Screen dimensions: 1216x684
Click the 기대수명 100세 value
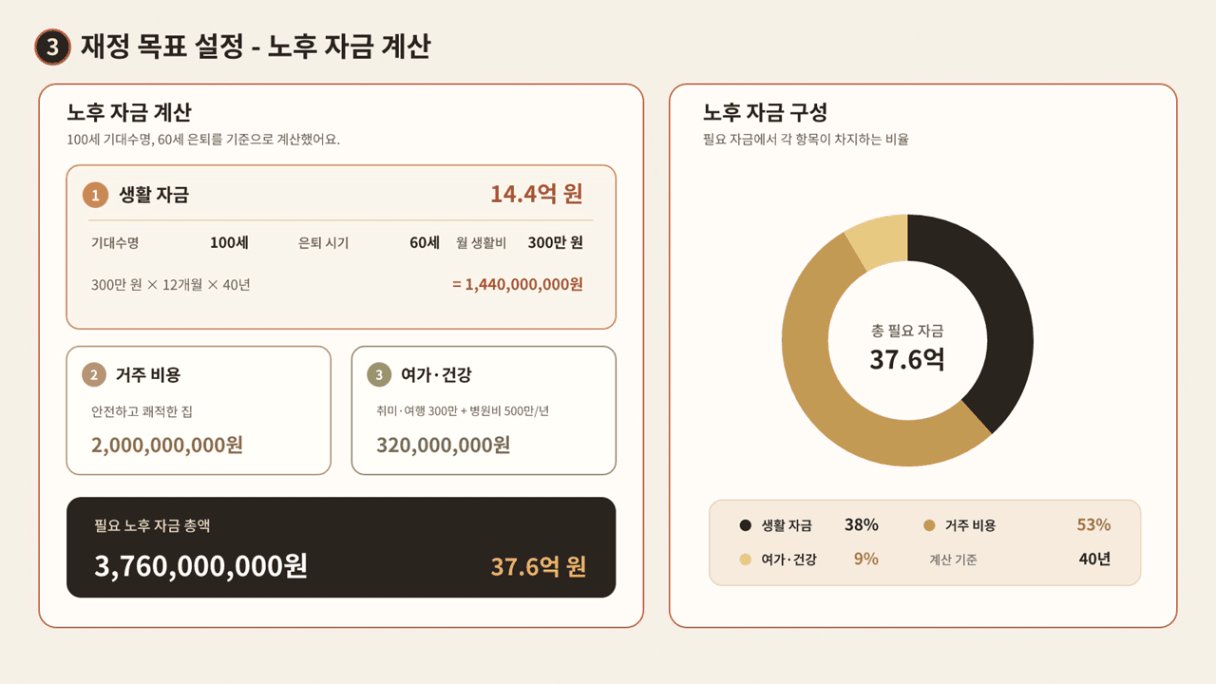[229, 243]
